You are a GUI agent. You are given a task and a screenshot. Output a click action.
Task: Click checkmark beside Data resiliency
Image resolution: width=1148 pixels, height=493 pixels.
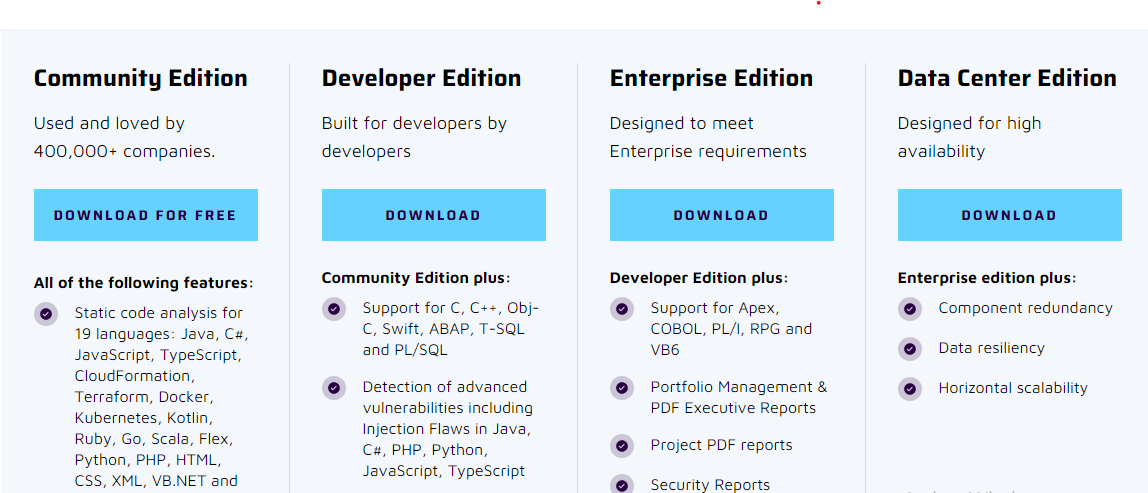[x=910, y=349]
